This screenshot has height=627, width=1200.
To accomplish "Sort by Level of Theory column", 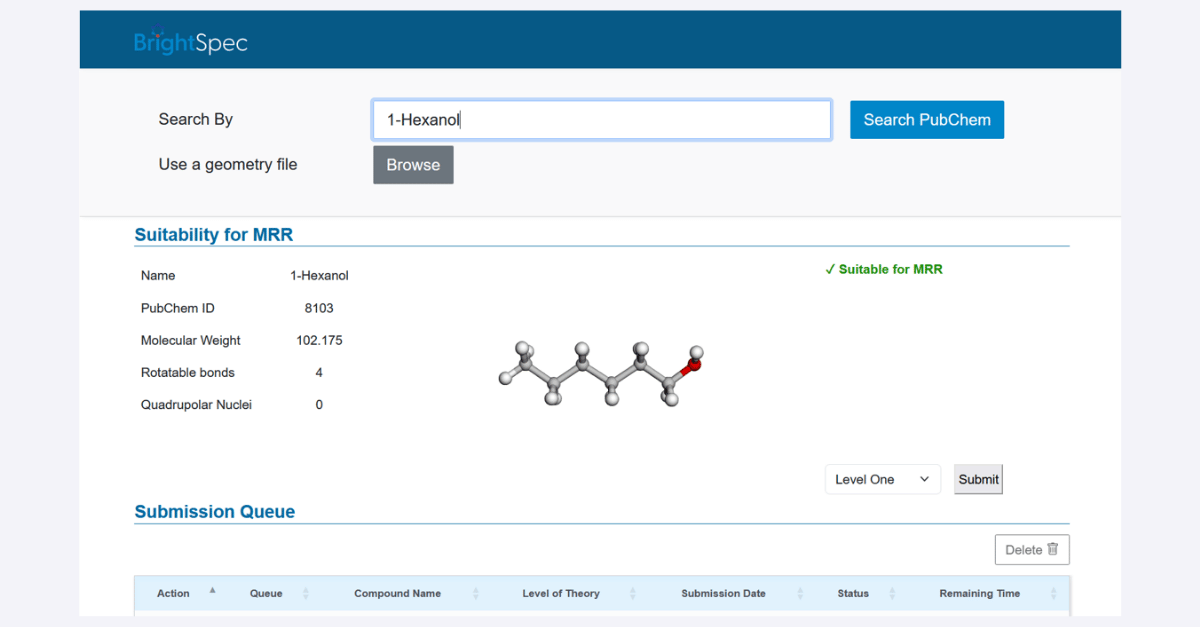I will [561, 593].
